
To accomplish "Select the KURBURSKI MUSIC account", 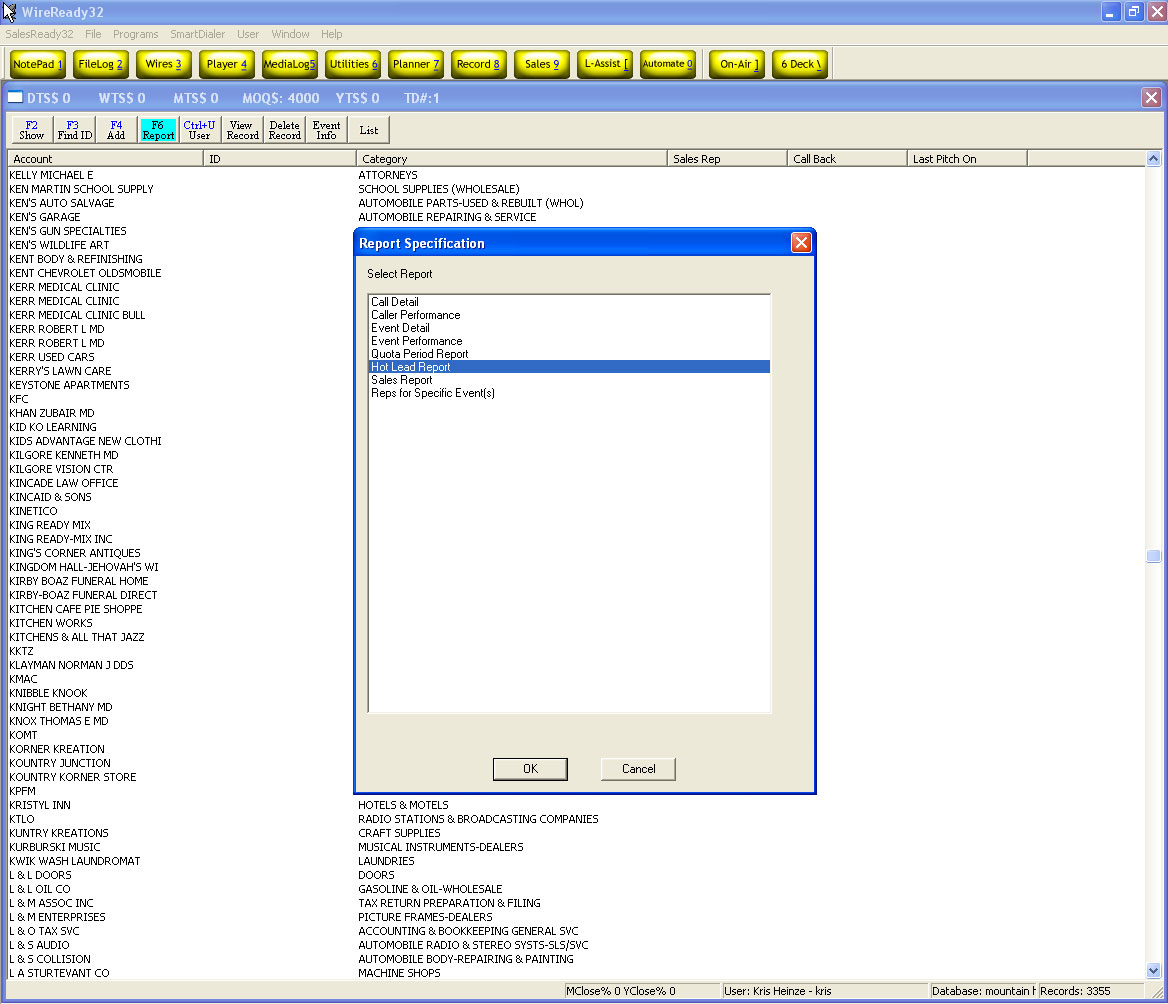I will (x=54, y=848).
